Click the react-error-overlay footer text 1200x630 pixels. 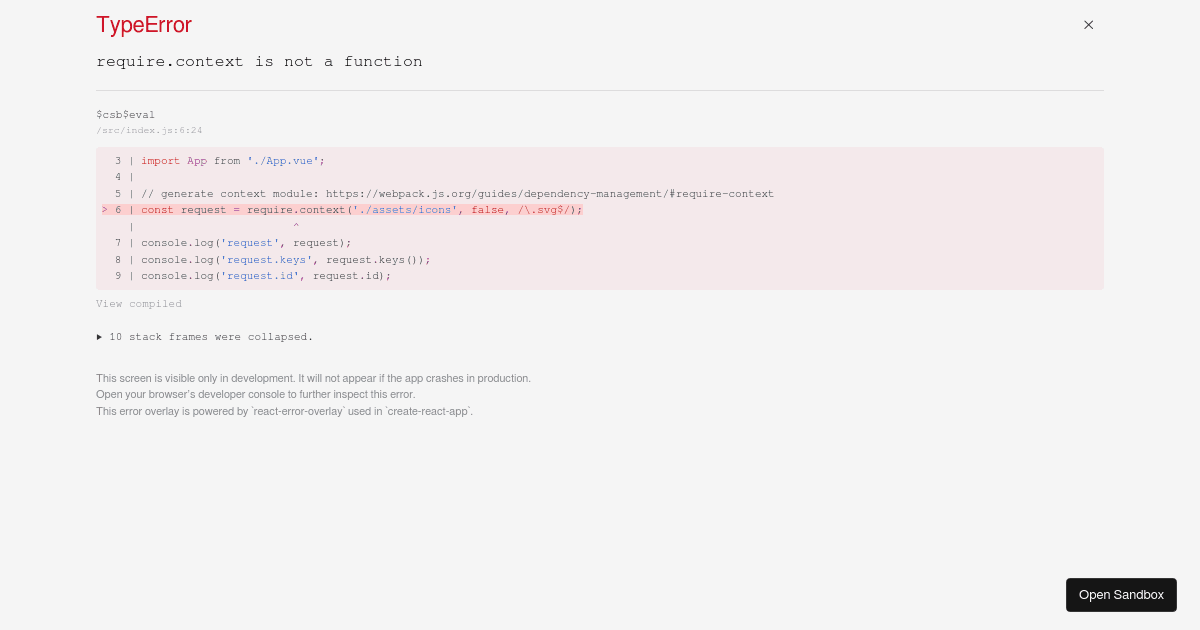pos(284,411)
